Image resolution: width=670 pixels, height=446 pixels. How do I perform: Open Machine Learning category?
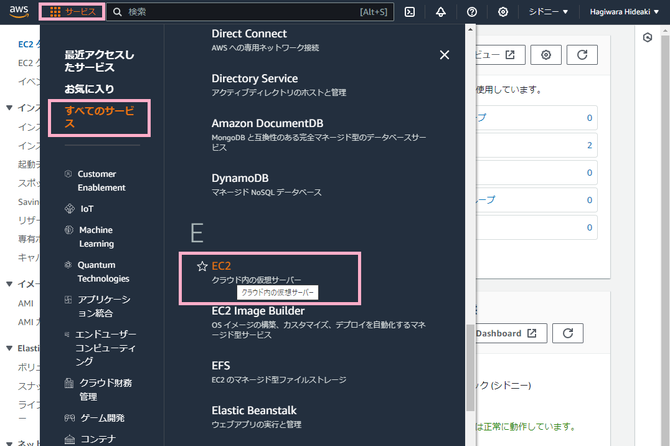pos(96,237)
